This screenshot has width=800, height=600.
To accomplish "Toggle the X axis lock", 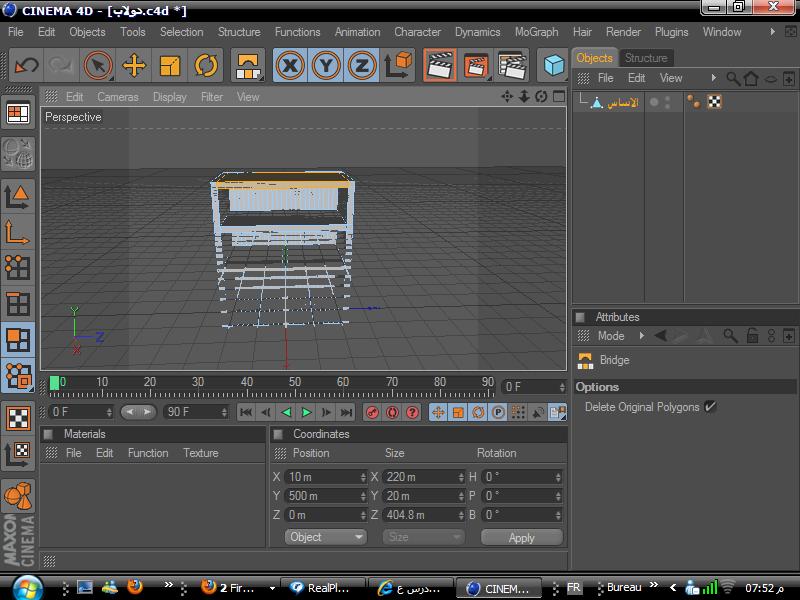I will coord(291,66).
